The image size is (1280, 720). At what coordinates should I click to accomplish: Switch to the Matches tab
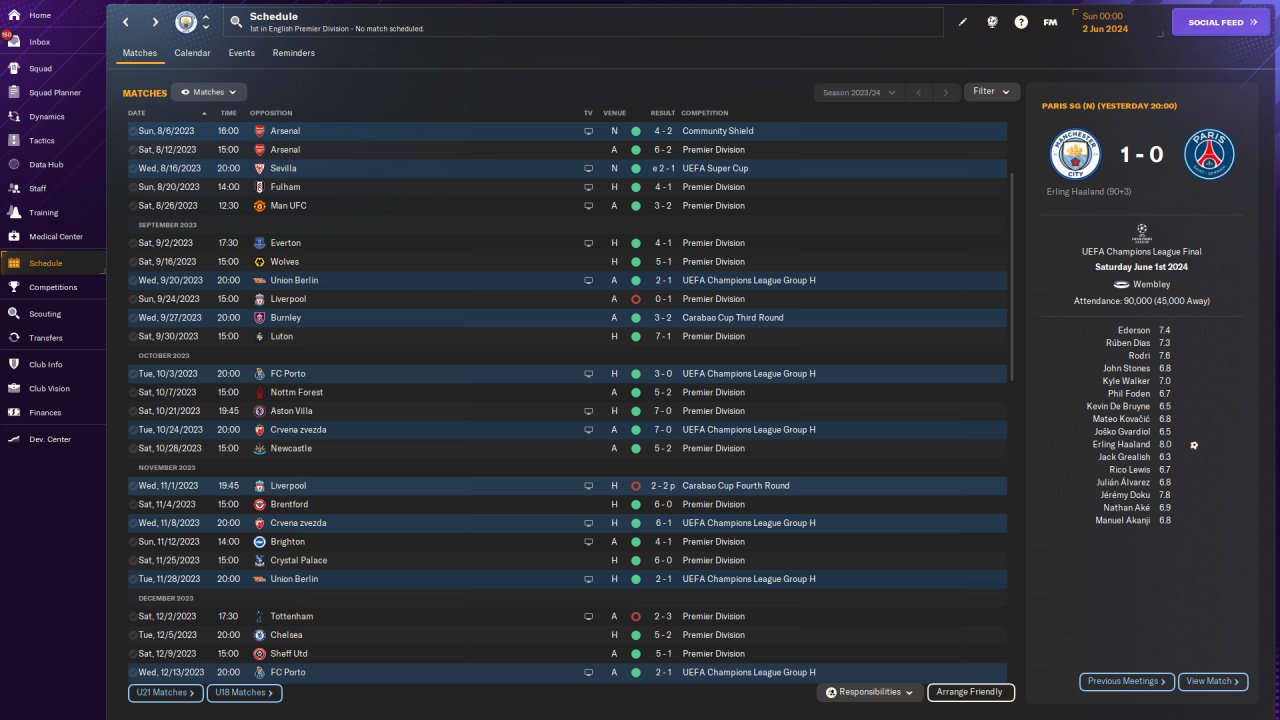[x=140, y=53]
